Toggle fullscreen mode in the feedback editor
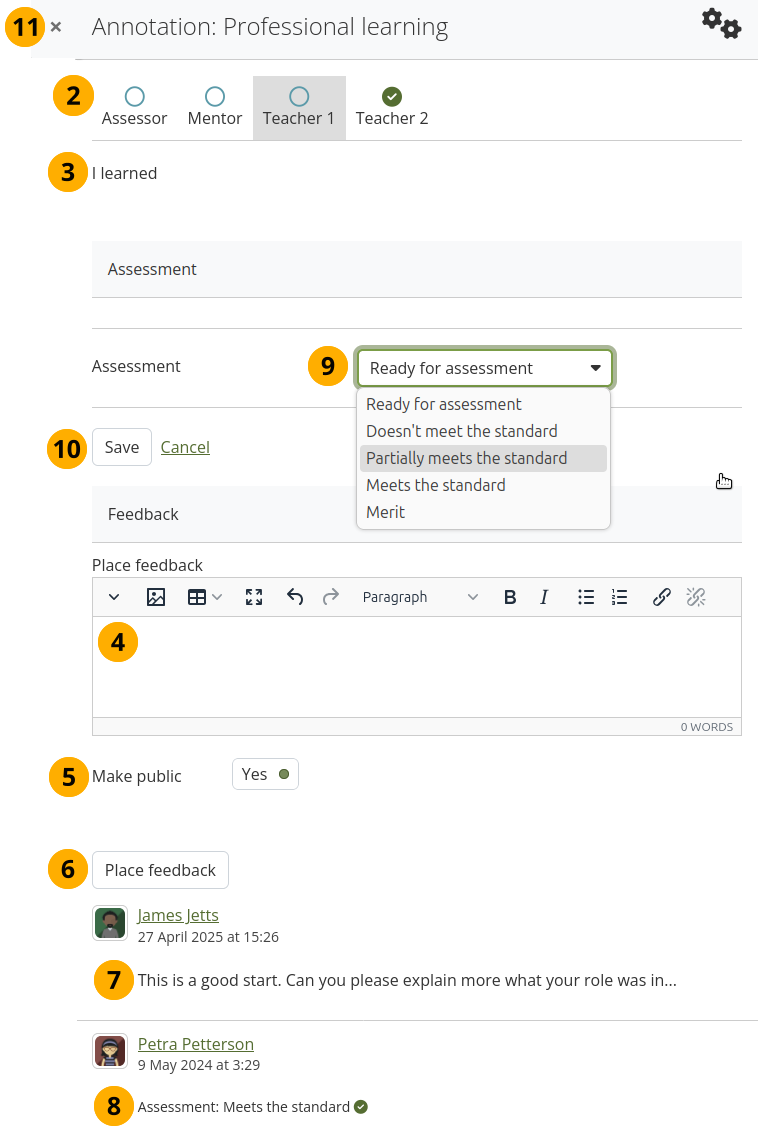 pyautogui.click(x=254, y=597)
